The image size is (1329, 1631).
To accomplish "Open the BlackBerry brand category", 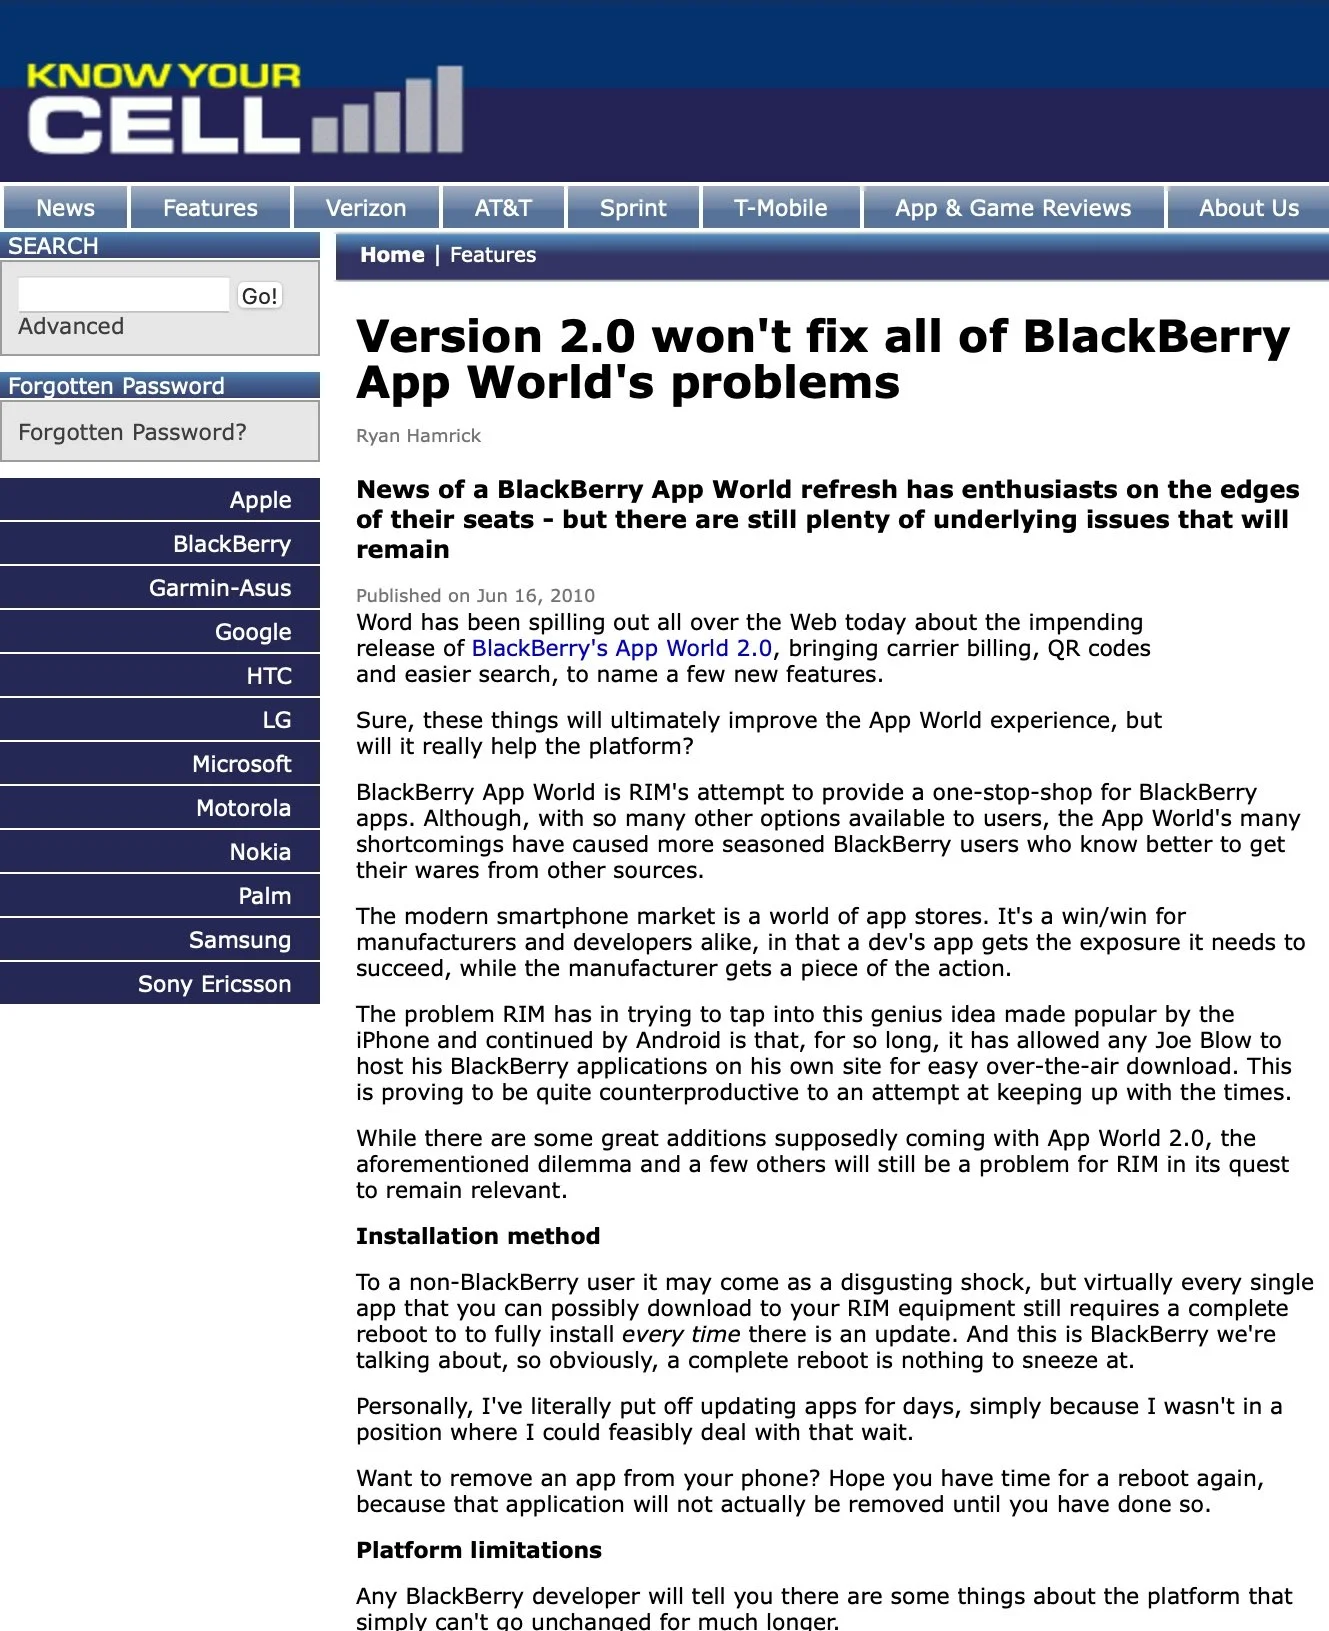I will (160, 544).
